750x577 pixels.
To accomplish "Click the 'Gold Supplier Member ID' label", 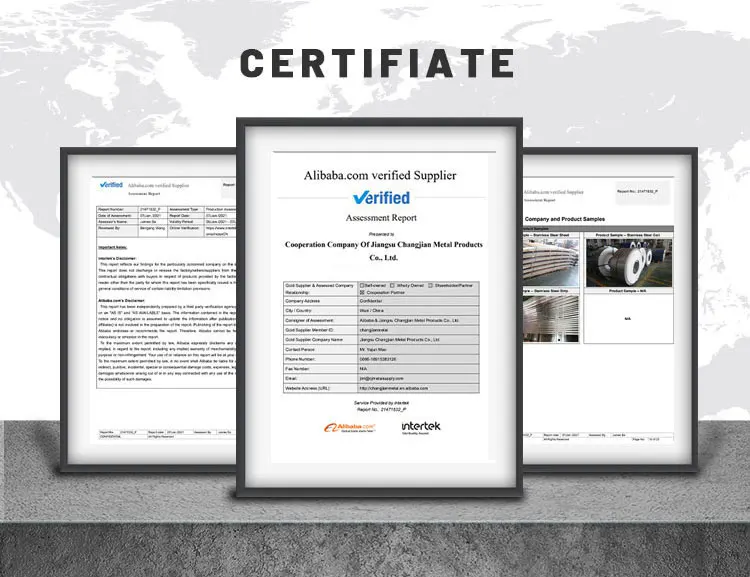I will (x=309, y=330).
